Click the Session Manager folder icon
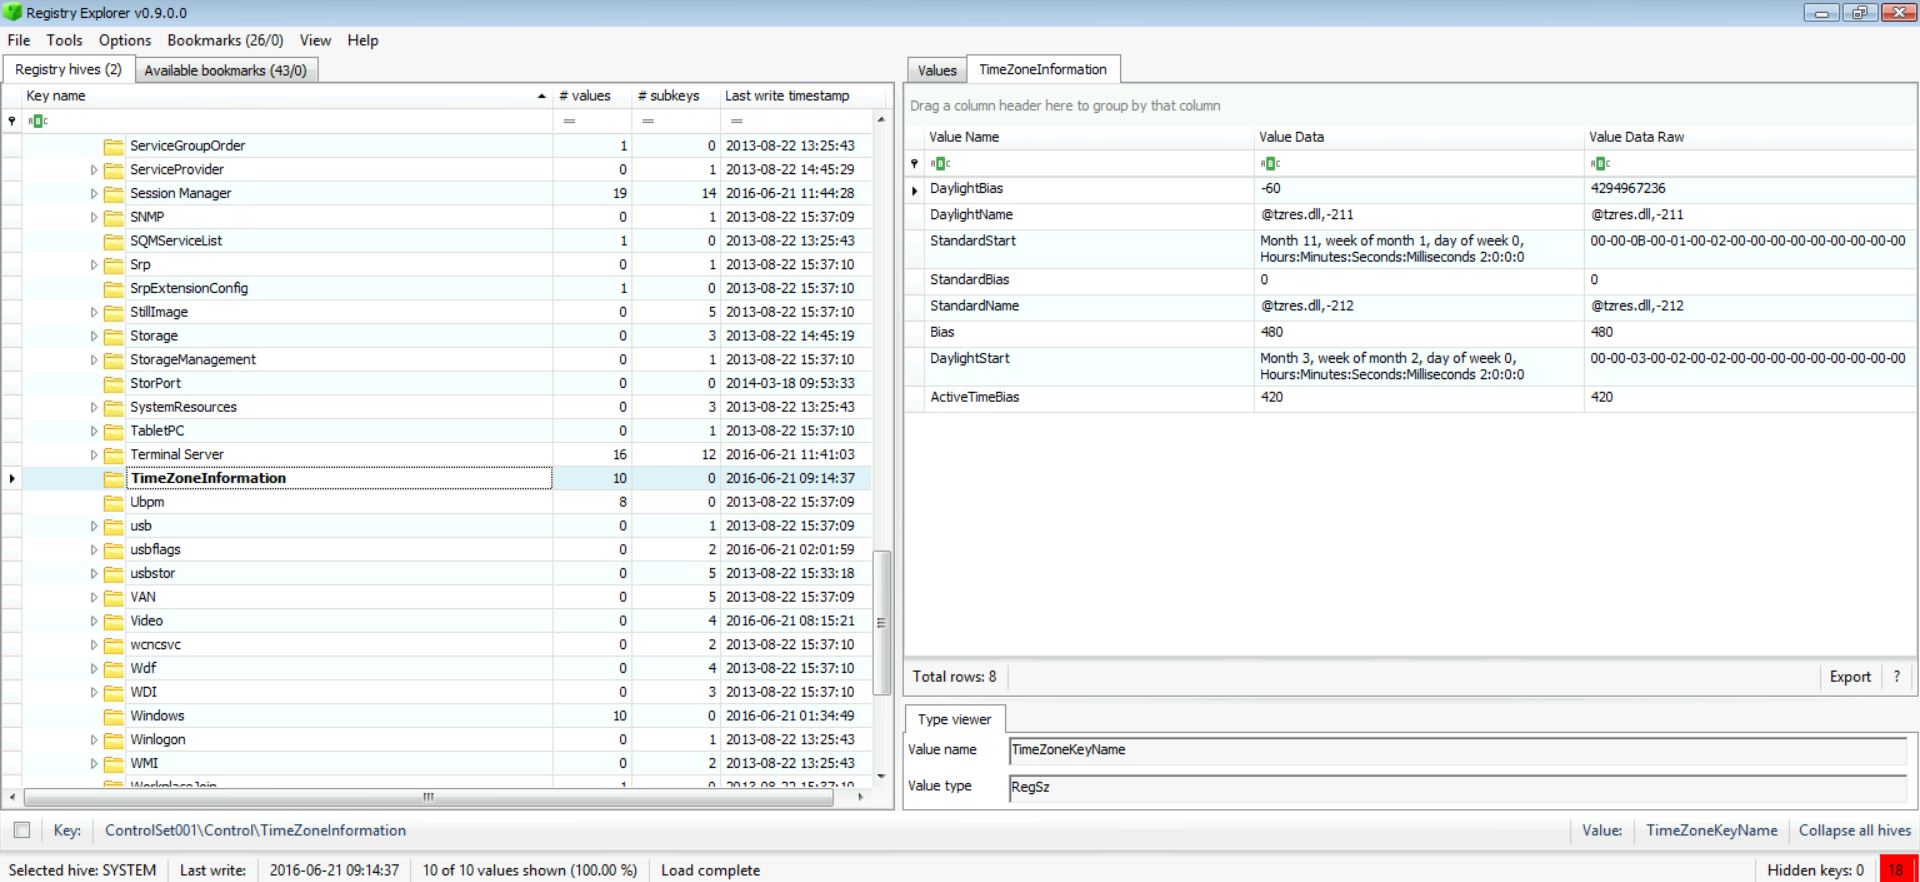1920x882 pixels. point(113,194)
